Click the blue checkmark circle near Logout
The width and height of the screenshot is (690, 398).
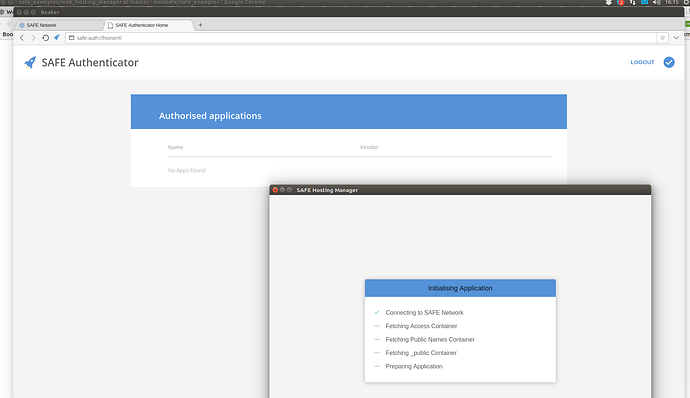[669, 63]
